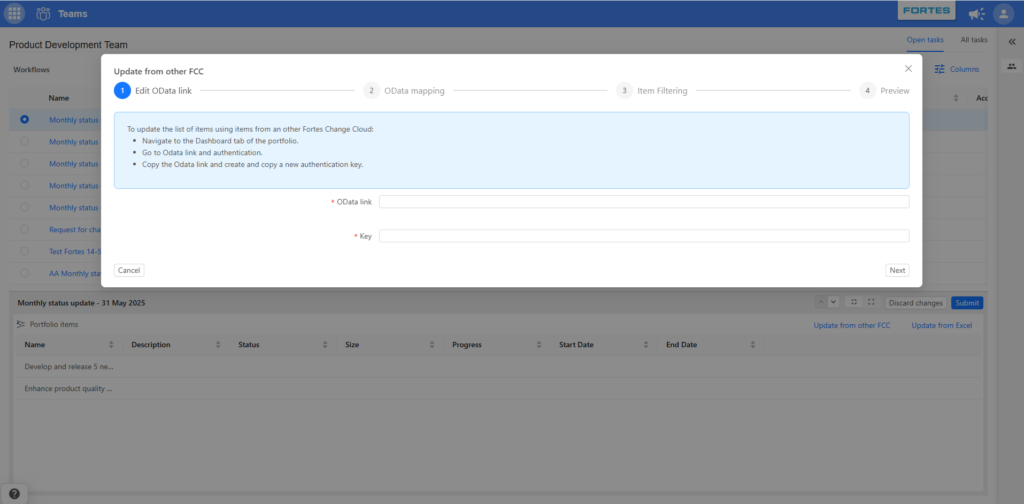Close the Update from other FCC dialog
The image size is (1024, 504).
click(908, 69)
